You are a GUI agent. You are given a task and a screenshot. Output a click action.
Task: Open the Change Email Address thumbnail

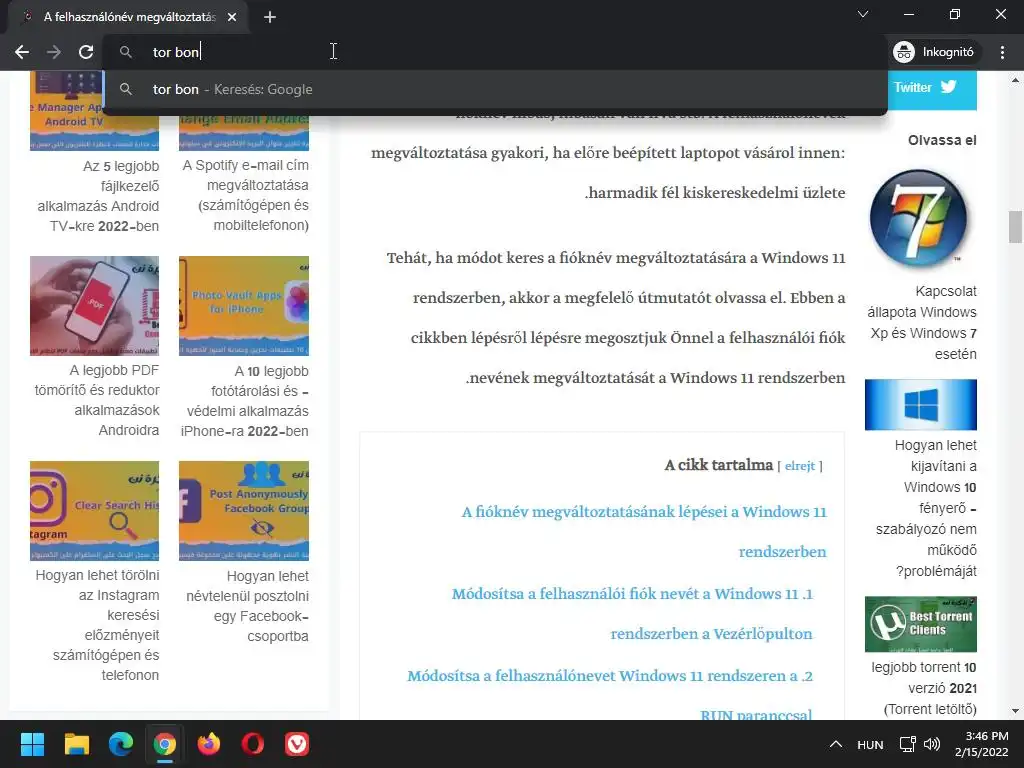click(x=244, y=131)
